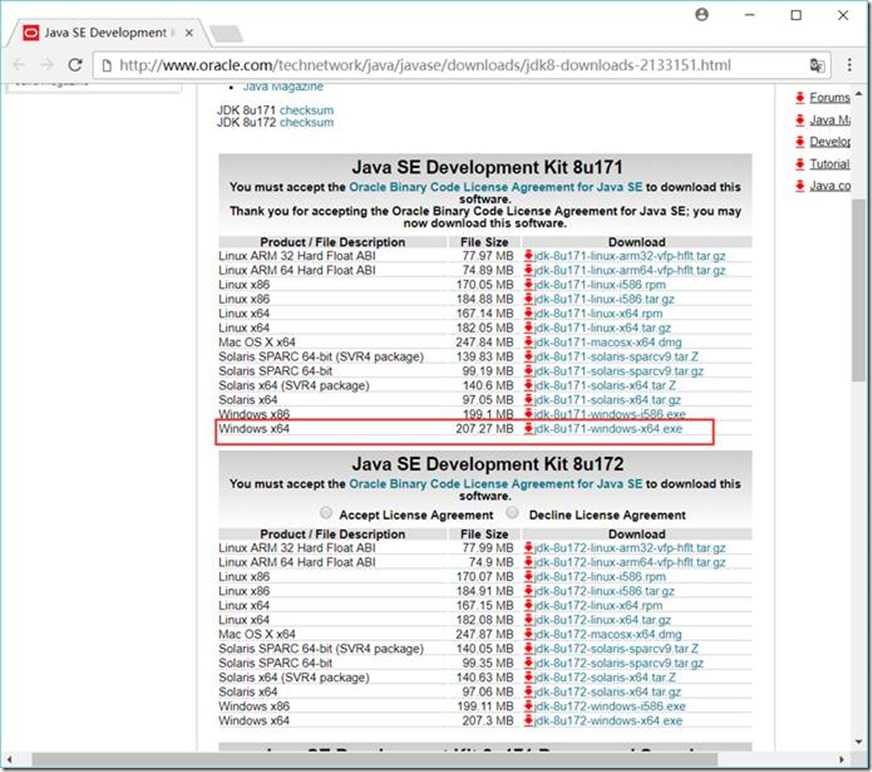
Task: Select the Java SE Development tab
Action: [106, 33]
